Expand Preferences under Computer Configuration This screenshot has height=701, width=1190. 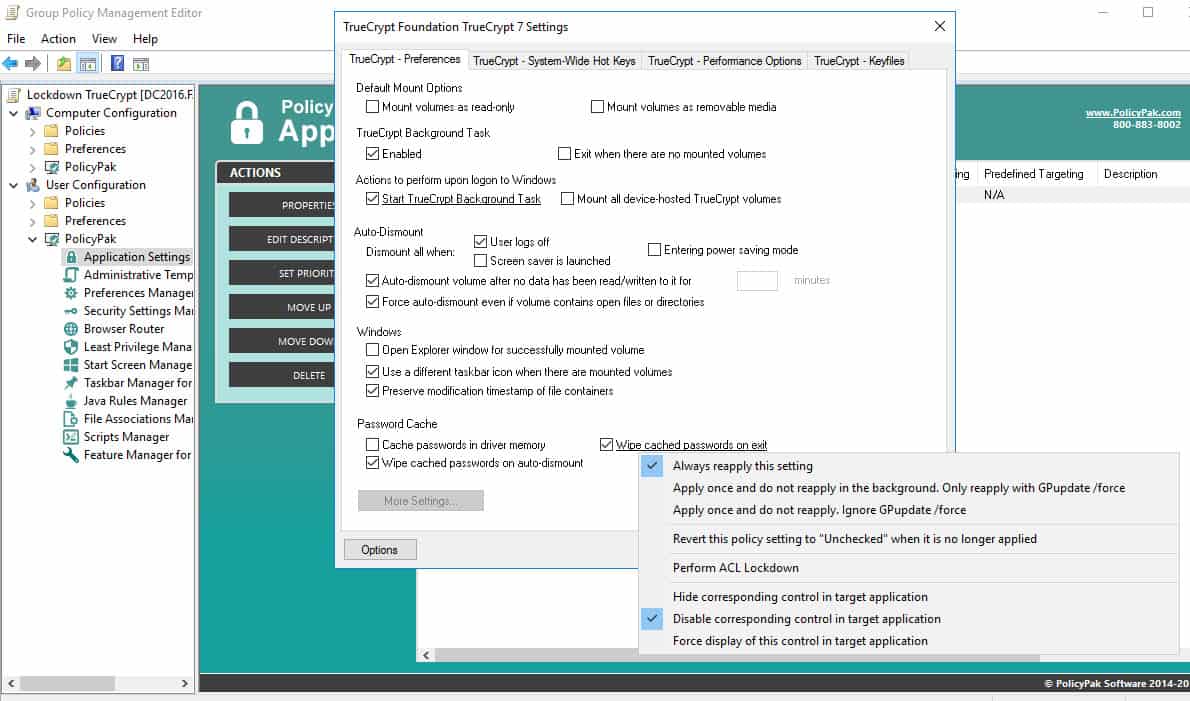[32, 149]
